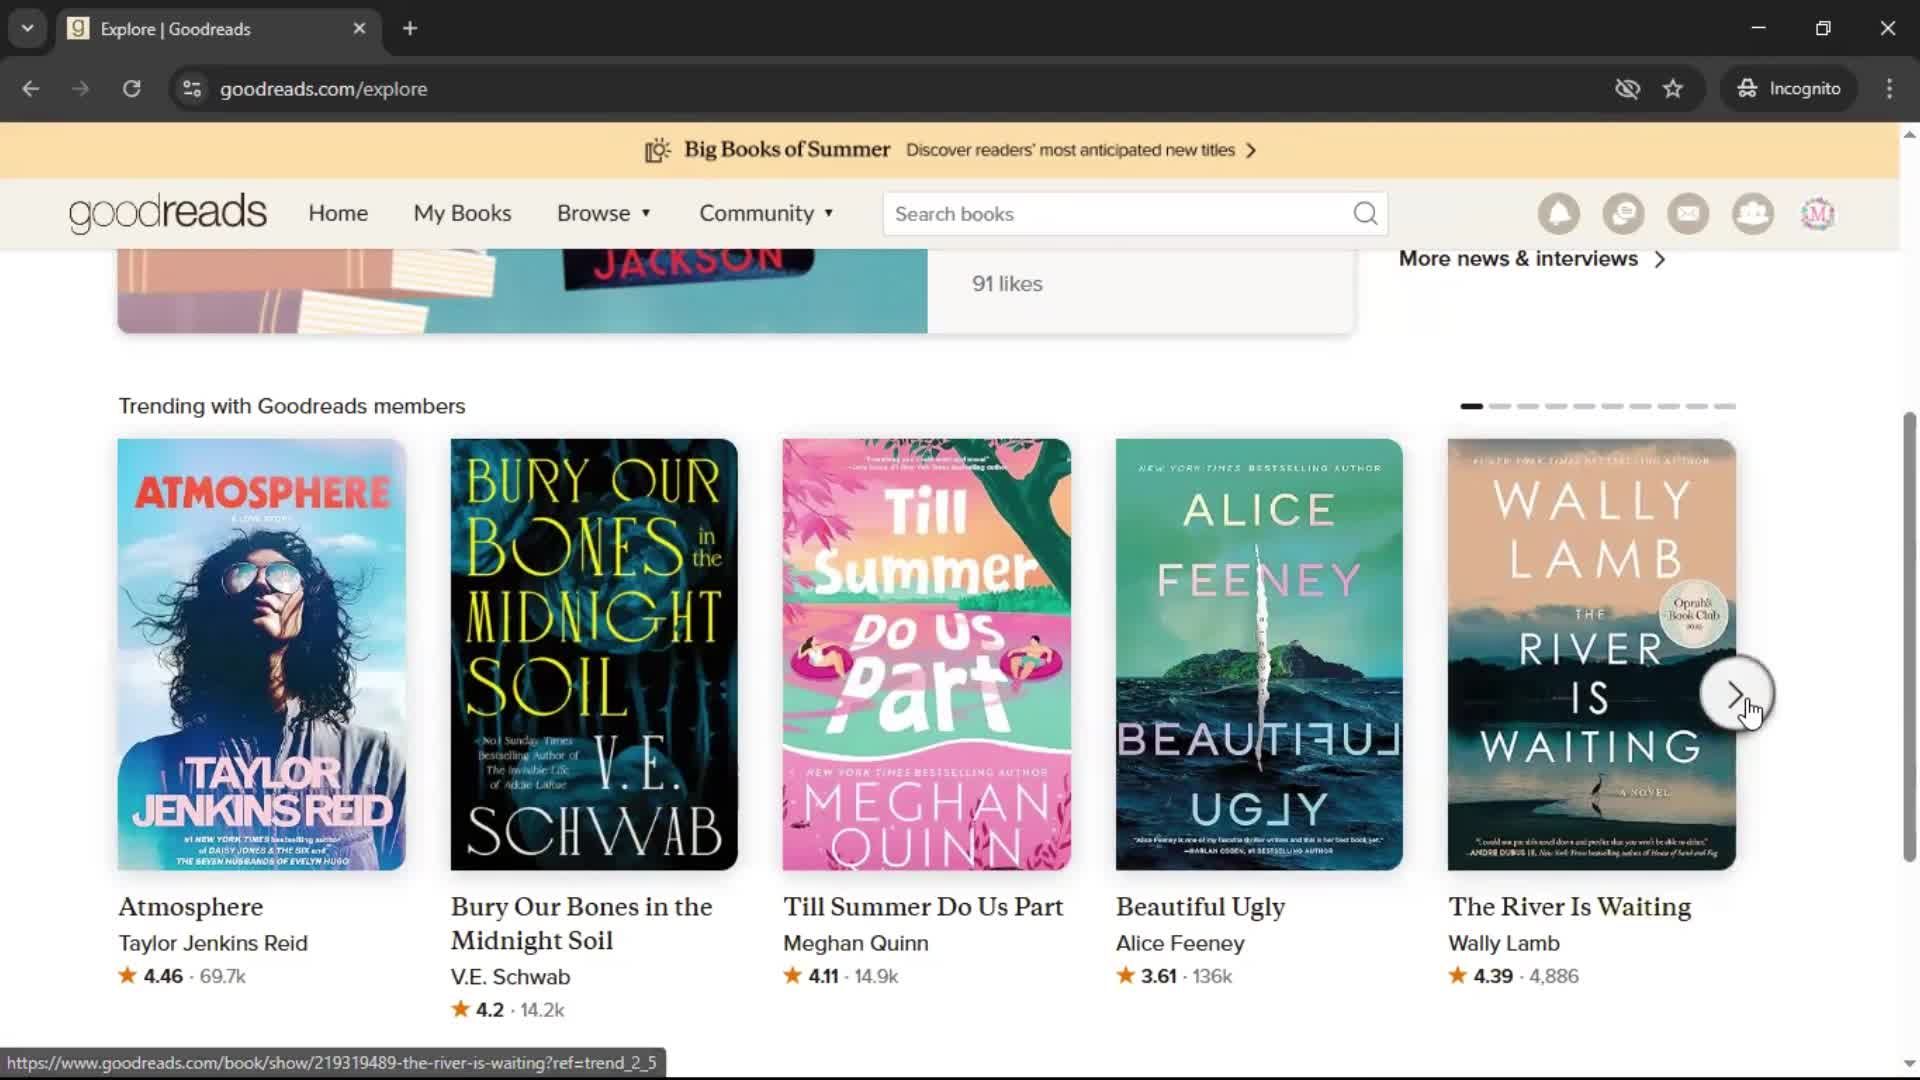The image size is (1920, 1080).
Task: Select the first carousel page indicator
Action: point(1471,407)
